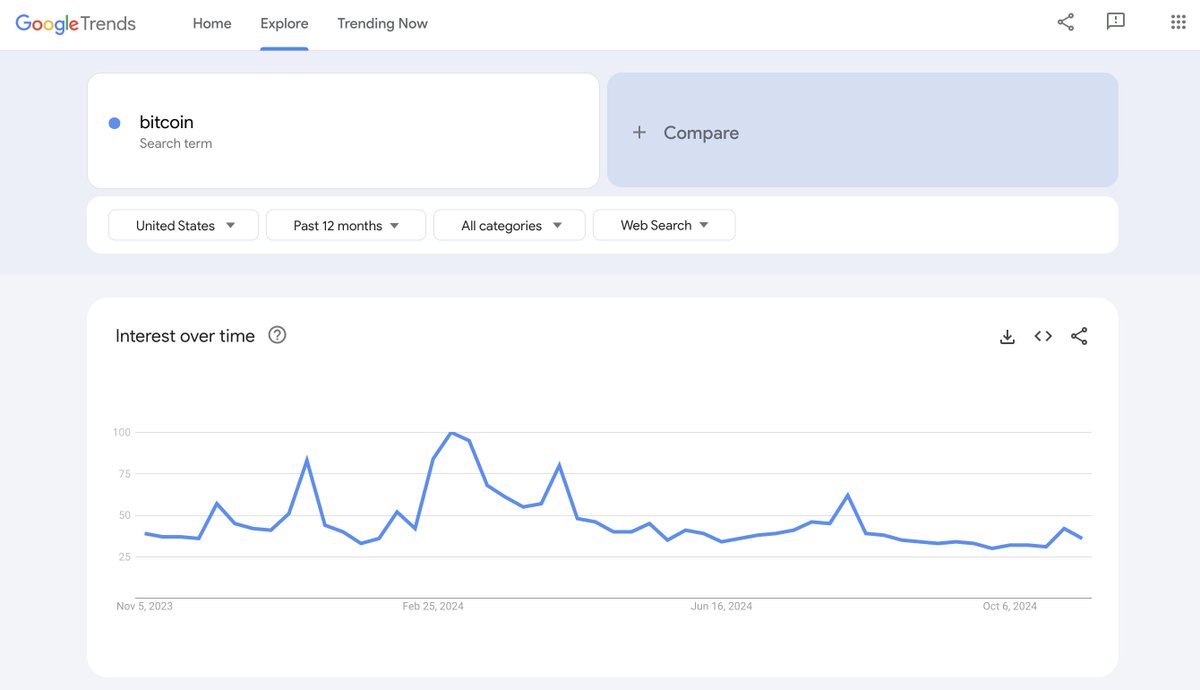Image resolution: width=1200 pixels, height=690 pixels.
Task: Open the Share icon in the top bar
Action: pyautogui.click(x=1066, y=22)
